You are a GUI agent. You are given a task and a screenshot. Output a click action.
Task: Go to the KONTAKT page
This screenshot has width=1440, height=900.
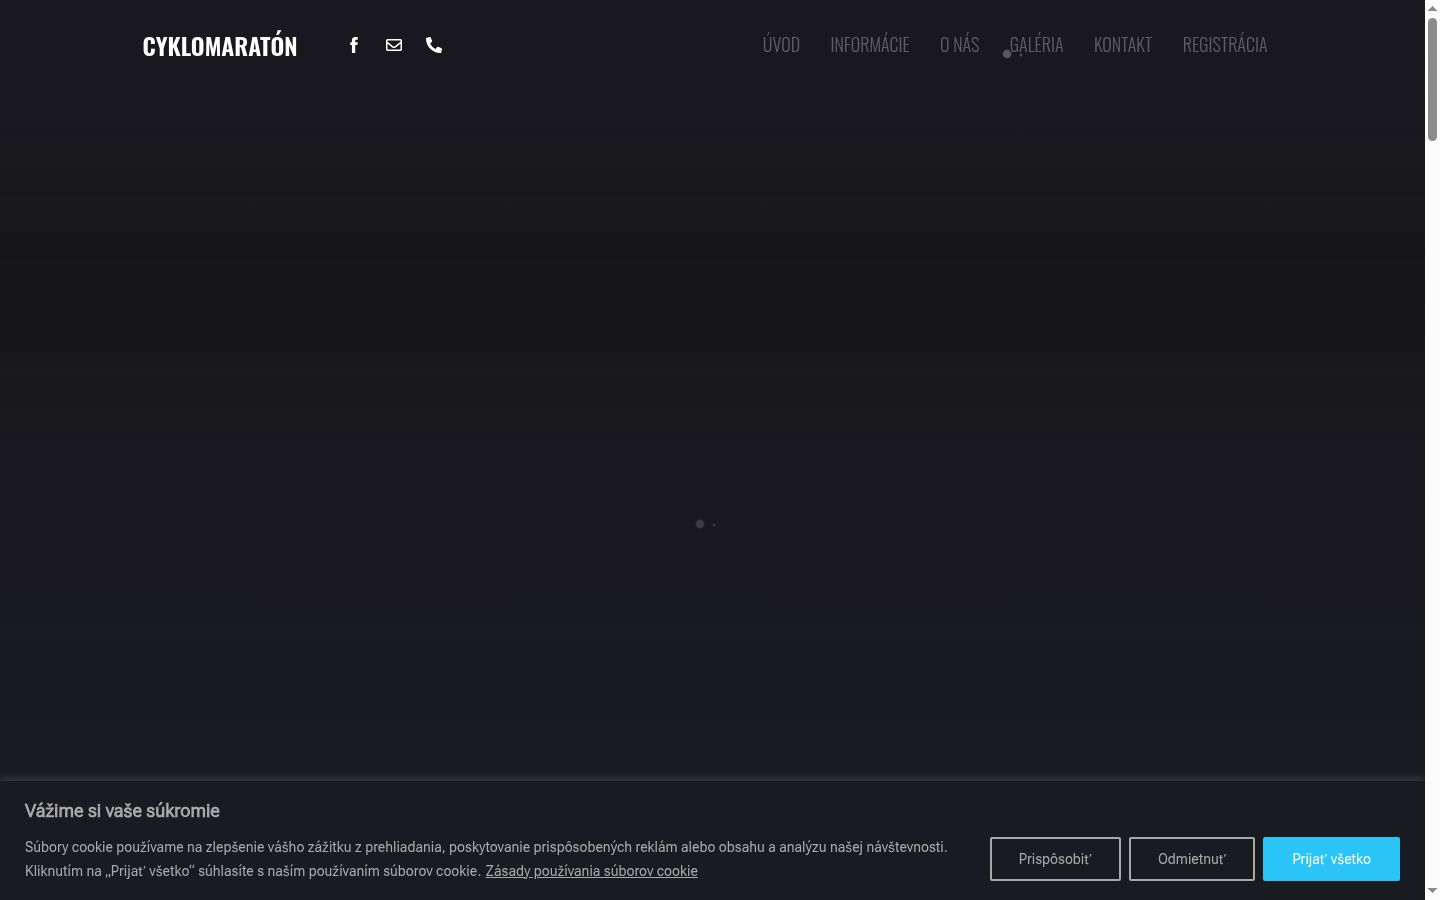tap(1123, 45)
